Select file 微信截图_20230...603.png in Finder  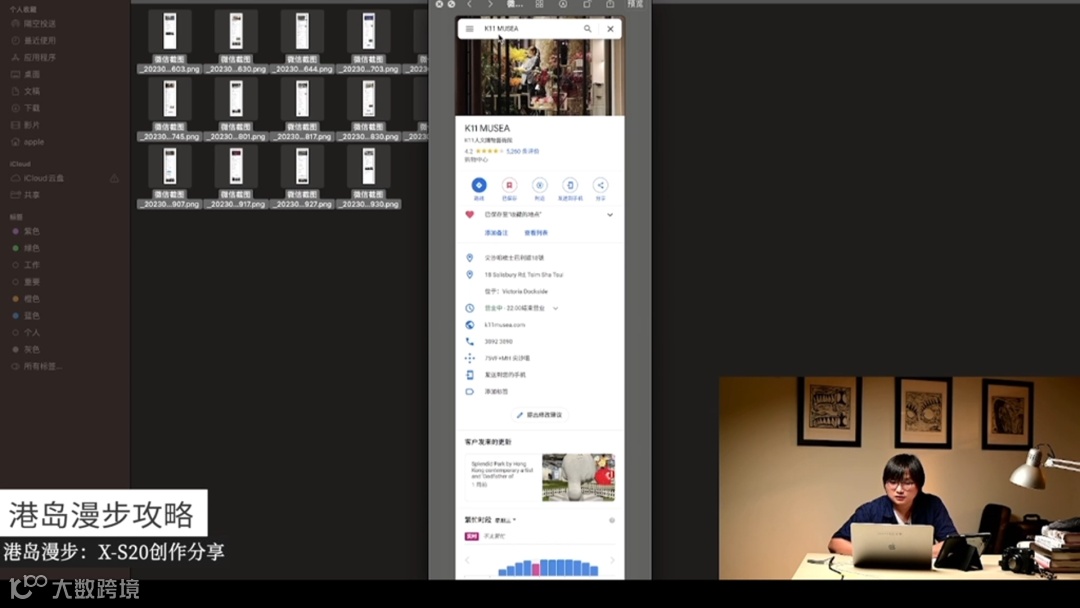(x=169, y=43)
